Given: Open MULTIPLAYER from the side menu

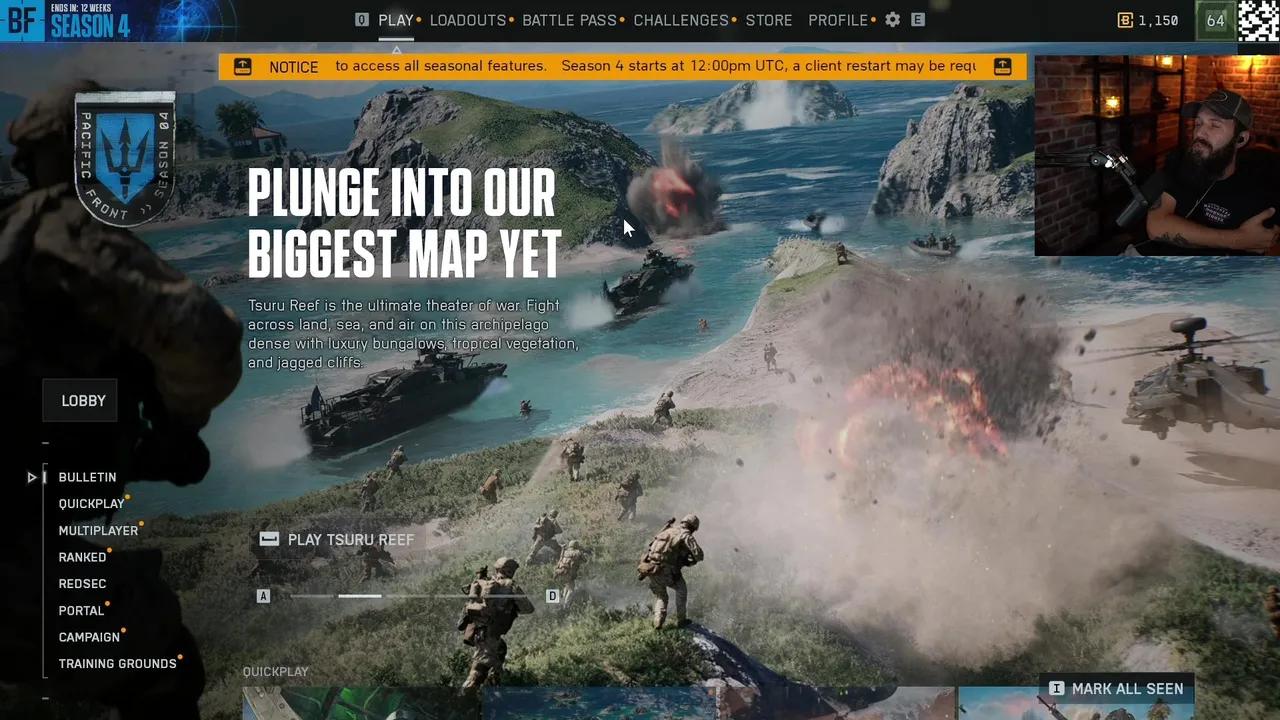Looking at the screenshot, I should (98, 531).
